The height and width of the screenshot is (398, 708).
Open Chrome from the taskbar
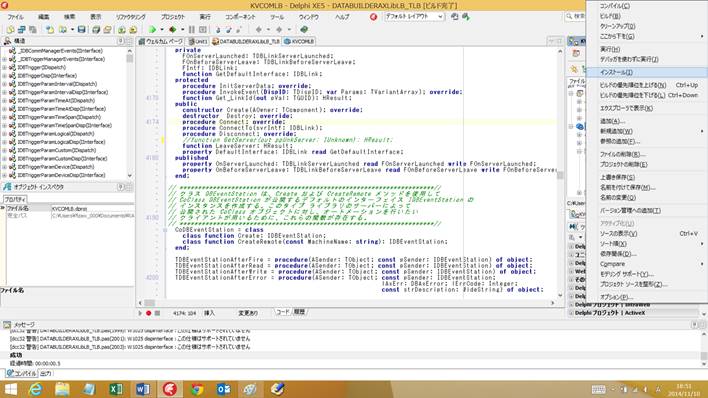pyautogui.click(x=196, y=389)
